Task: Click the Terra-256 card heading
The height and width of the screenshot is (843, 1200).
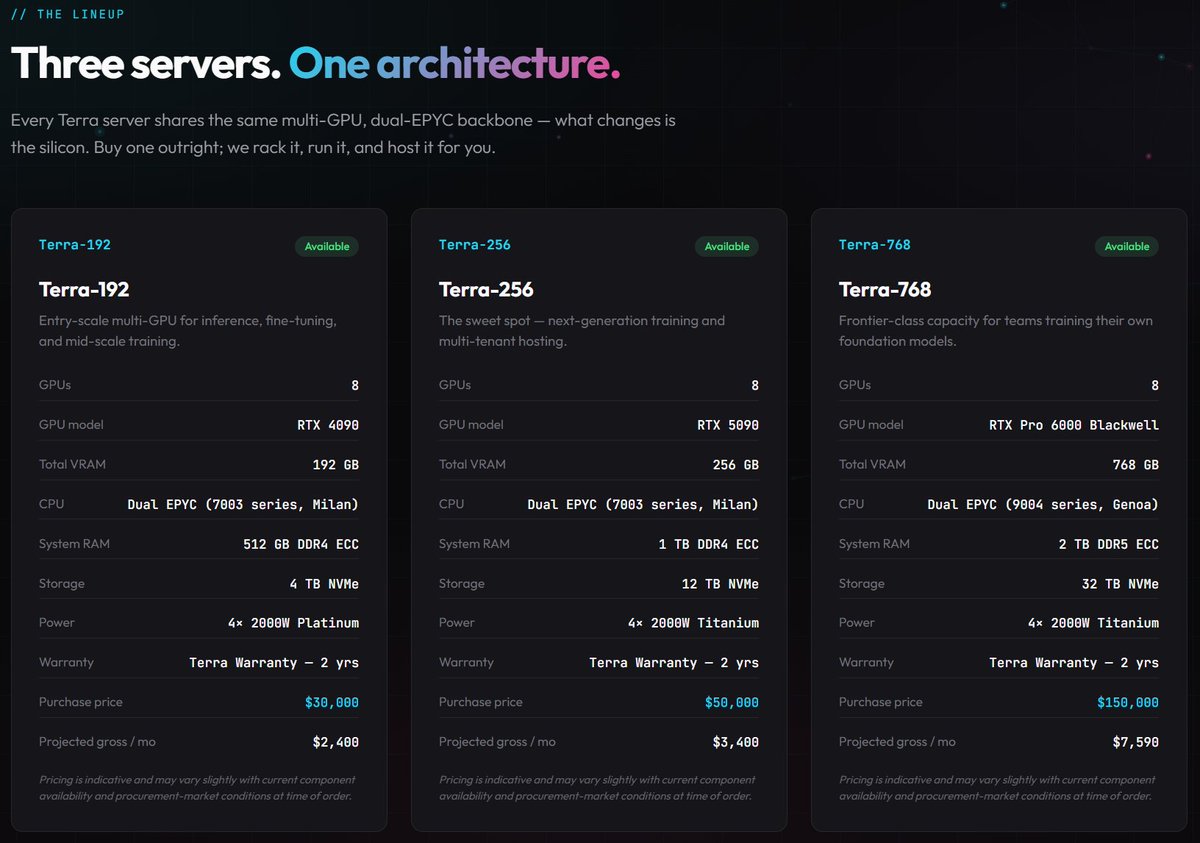Action: coord(486,290)
